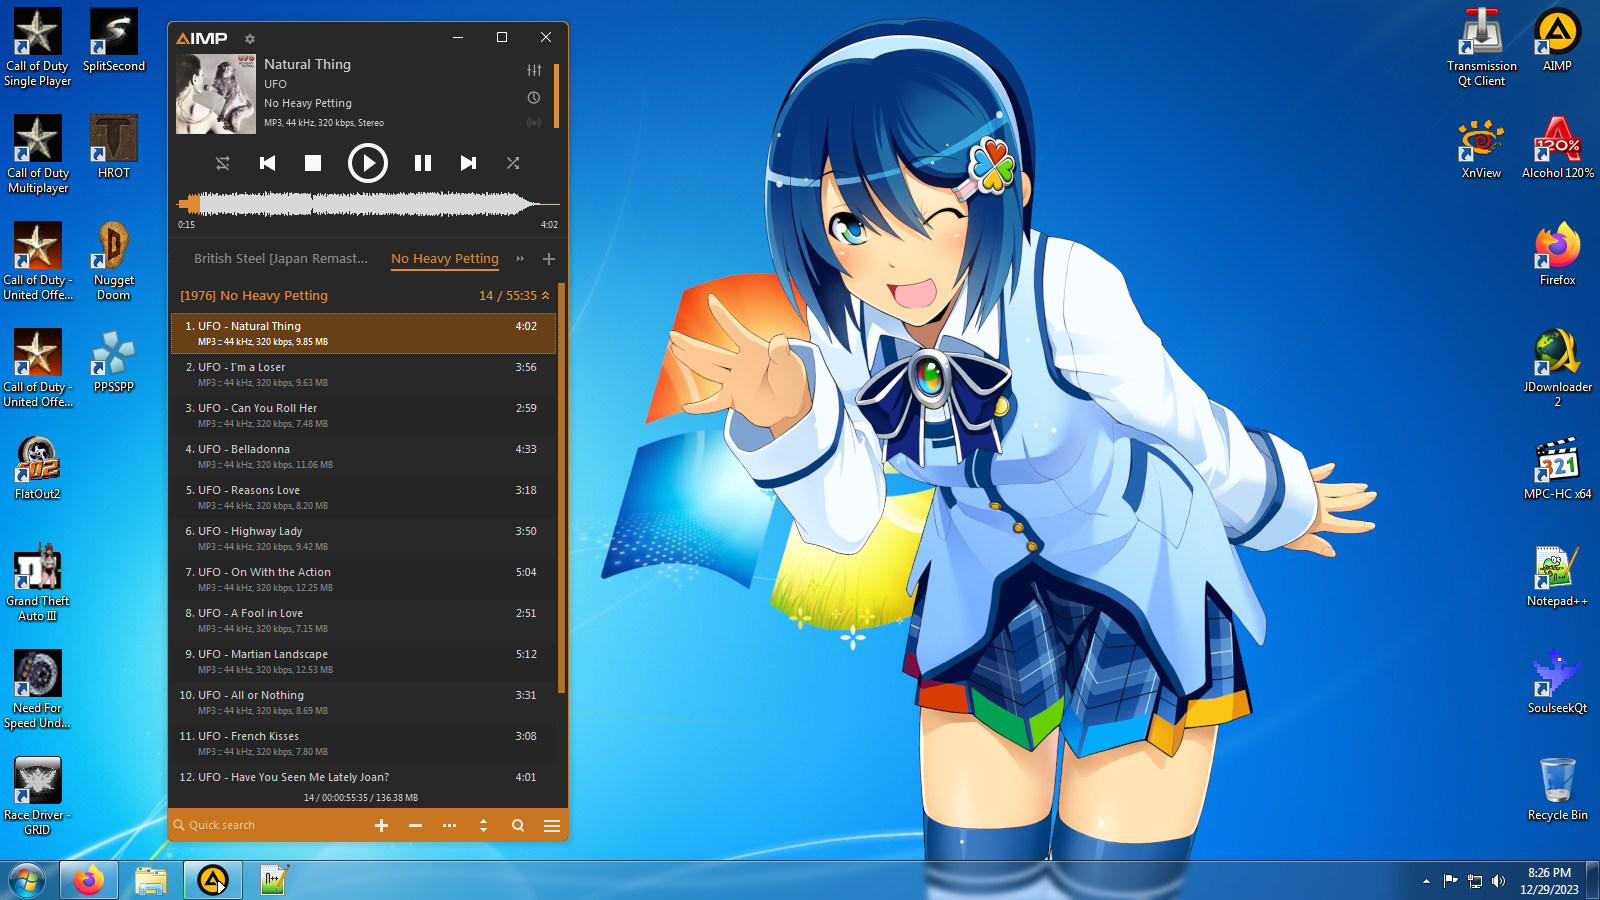Collapse the [1976] No Heavy Petting group
This screenshot has height=900, width=1600.
pyautogui.click(x=546, y=296)
